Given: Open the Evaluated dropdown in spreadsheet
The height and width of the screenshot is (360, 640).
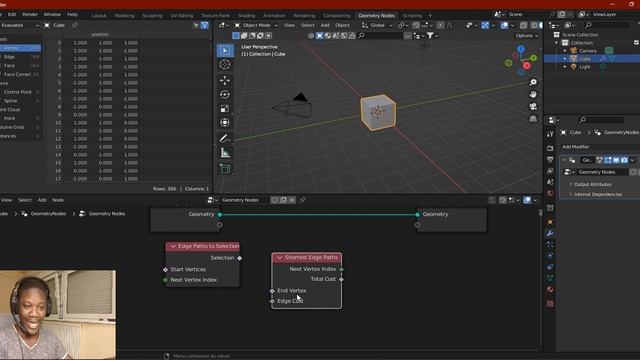Looking at the screenshot, I should coord(20,25).
